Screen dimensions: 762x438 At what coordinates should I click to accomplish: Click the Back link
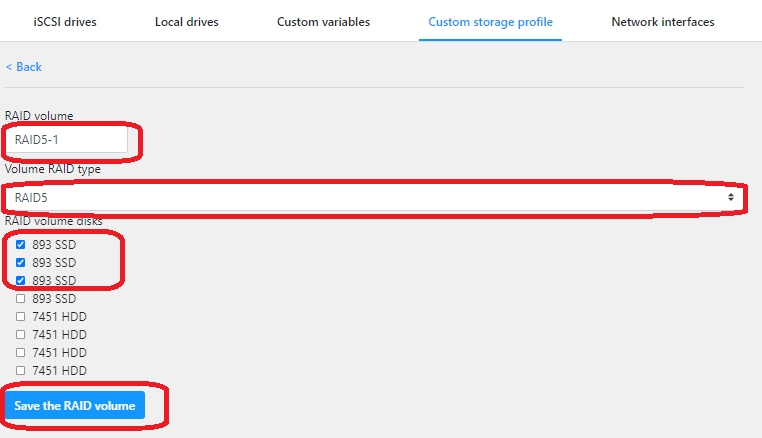[x=24, y=67]
